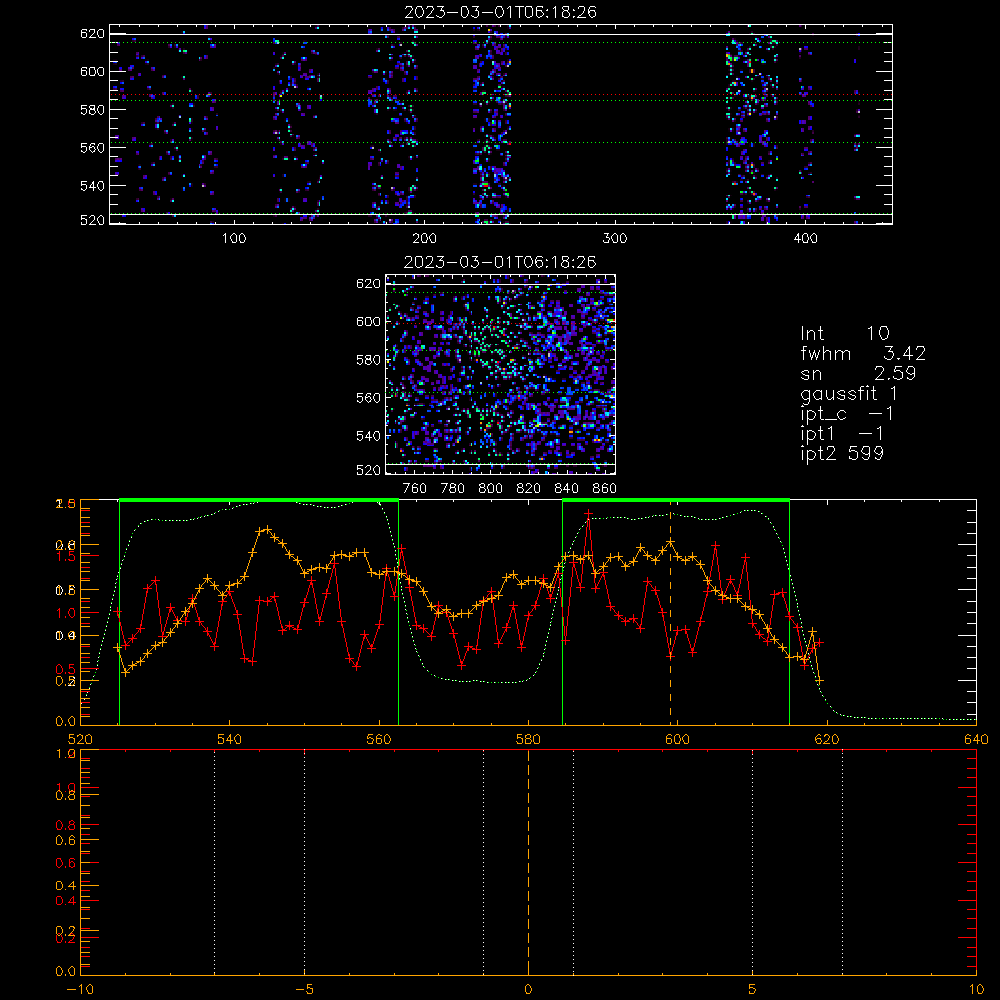1000x1000 pixels.
Task: Click the middle 2D spectral image
Action: 501,374
